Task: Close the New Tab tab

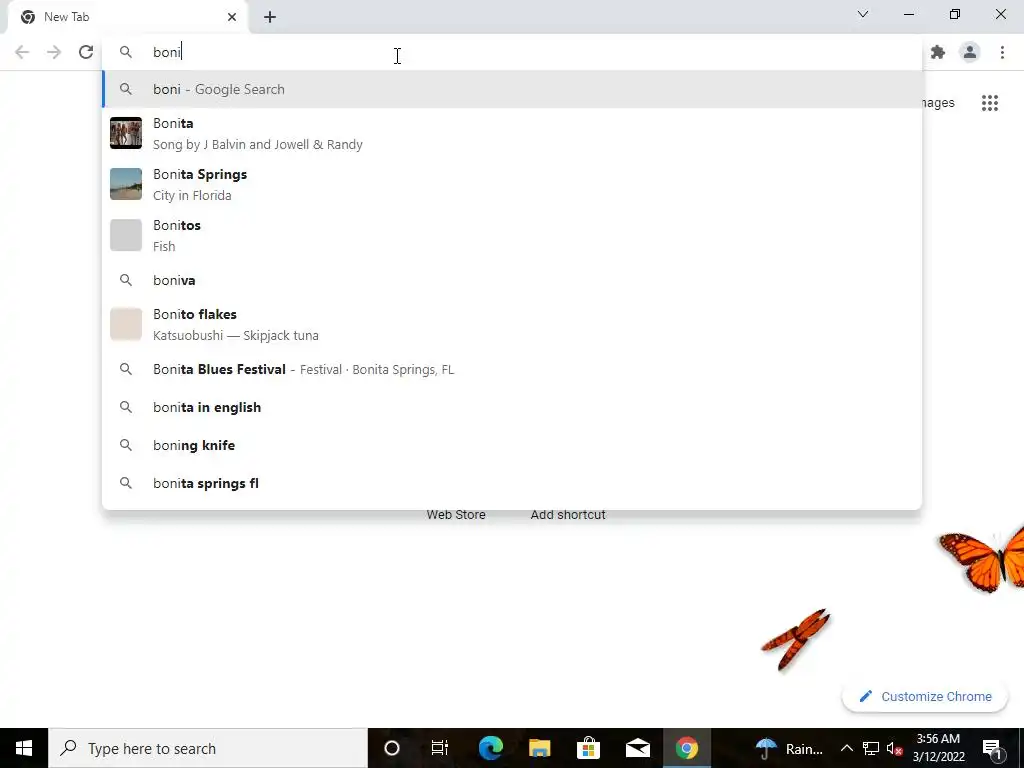Action: [232, 17]
